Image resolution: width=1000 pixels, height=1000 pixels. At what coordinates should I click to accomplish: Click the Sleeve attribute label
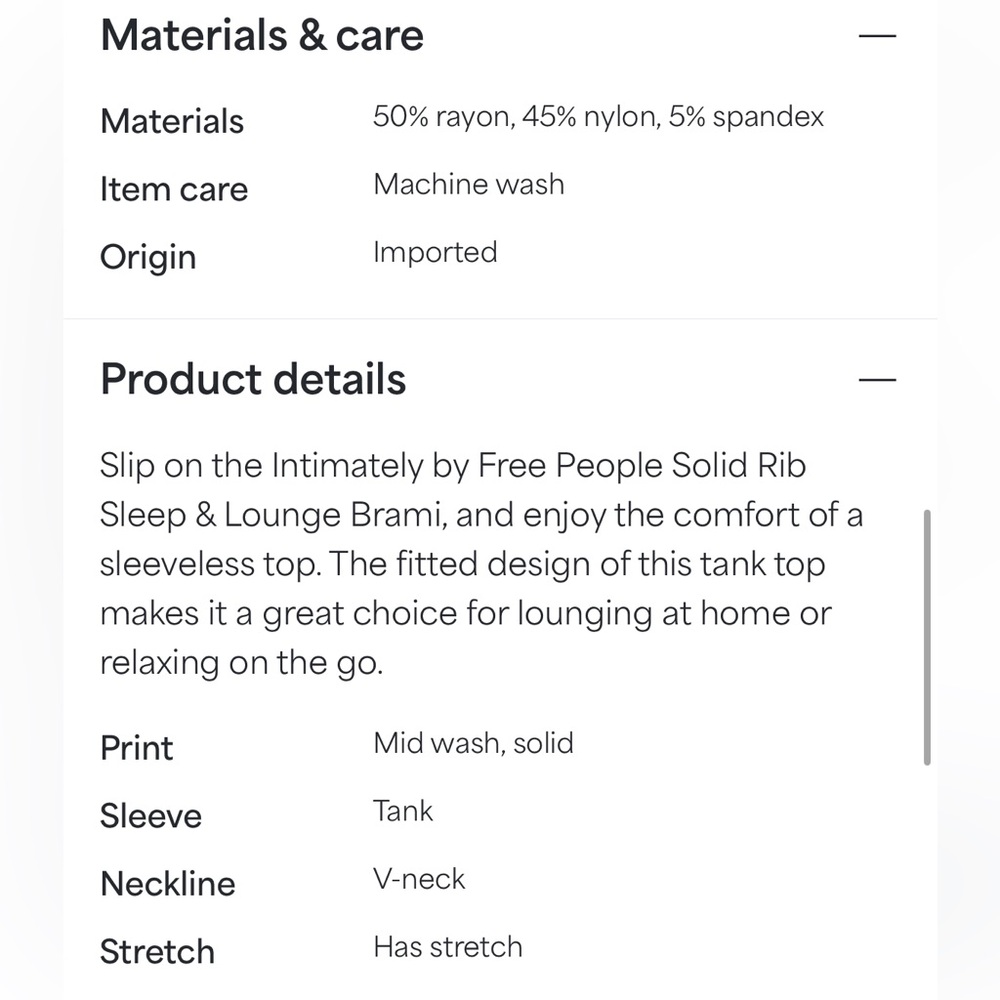coord(151,816)
